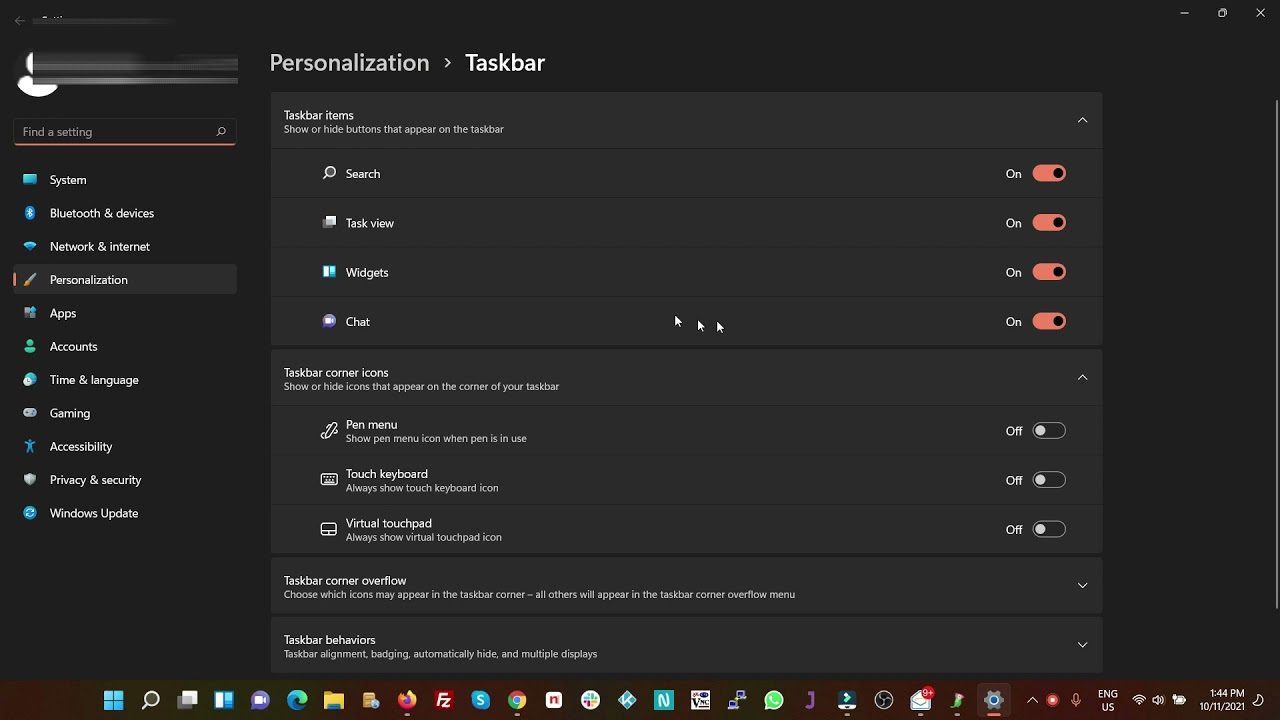This screenshot has height=720, width=1280.
Task: Switch to Google Chrome in taskbar
Action: (517, 700)
